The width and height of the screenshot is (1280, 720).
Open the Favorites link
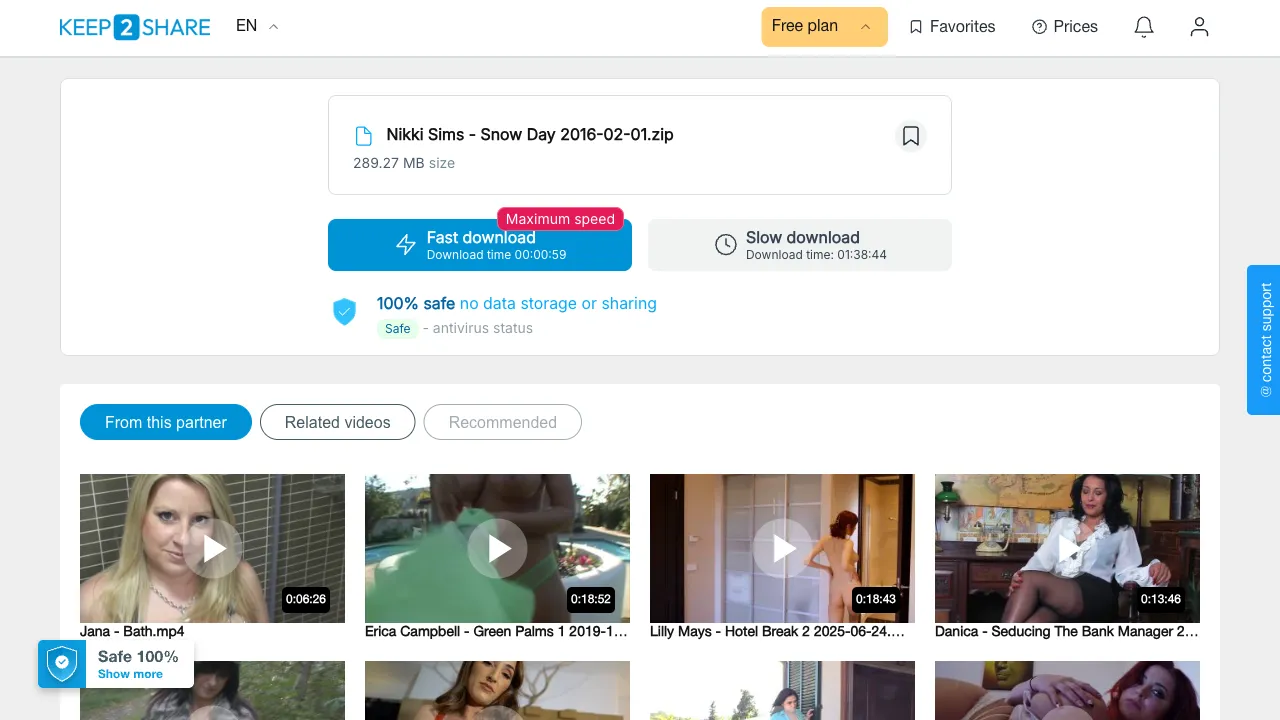(952, 27)
